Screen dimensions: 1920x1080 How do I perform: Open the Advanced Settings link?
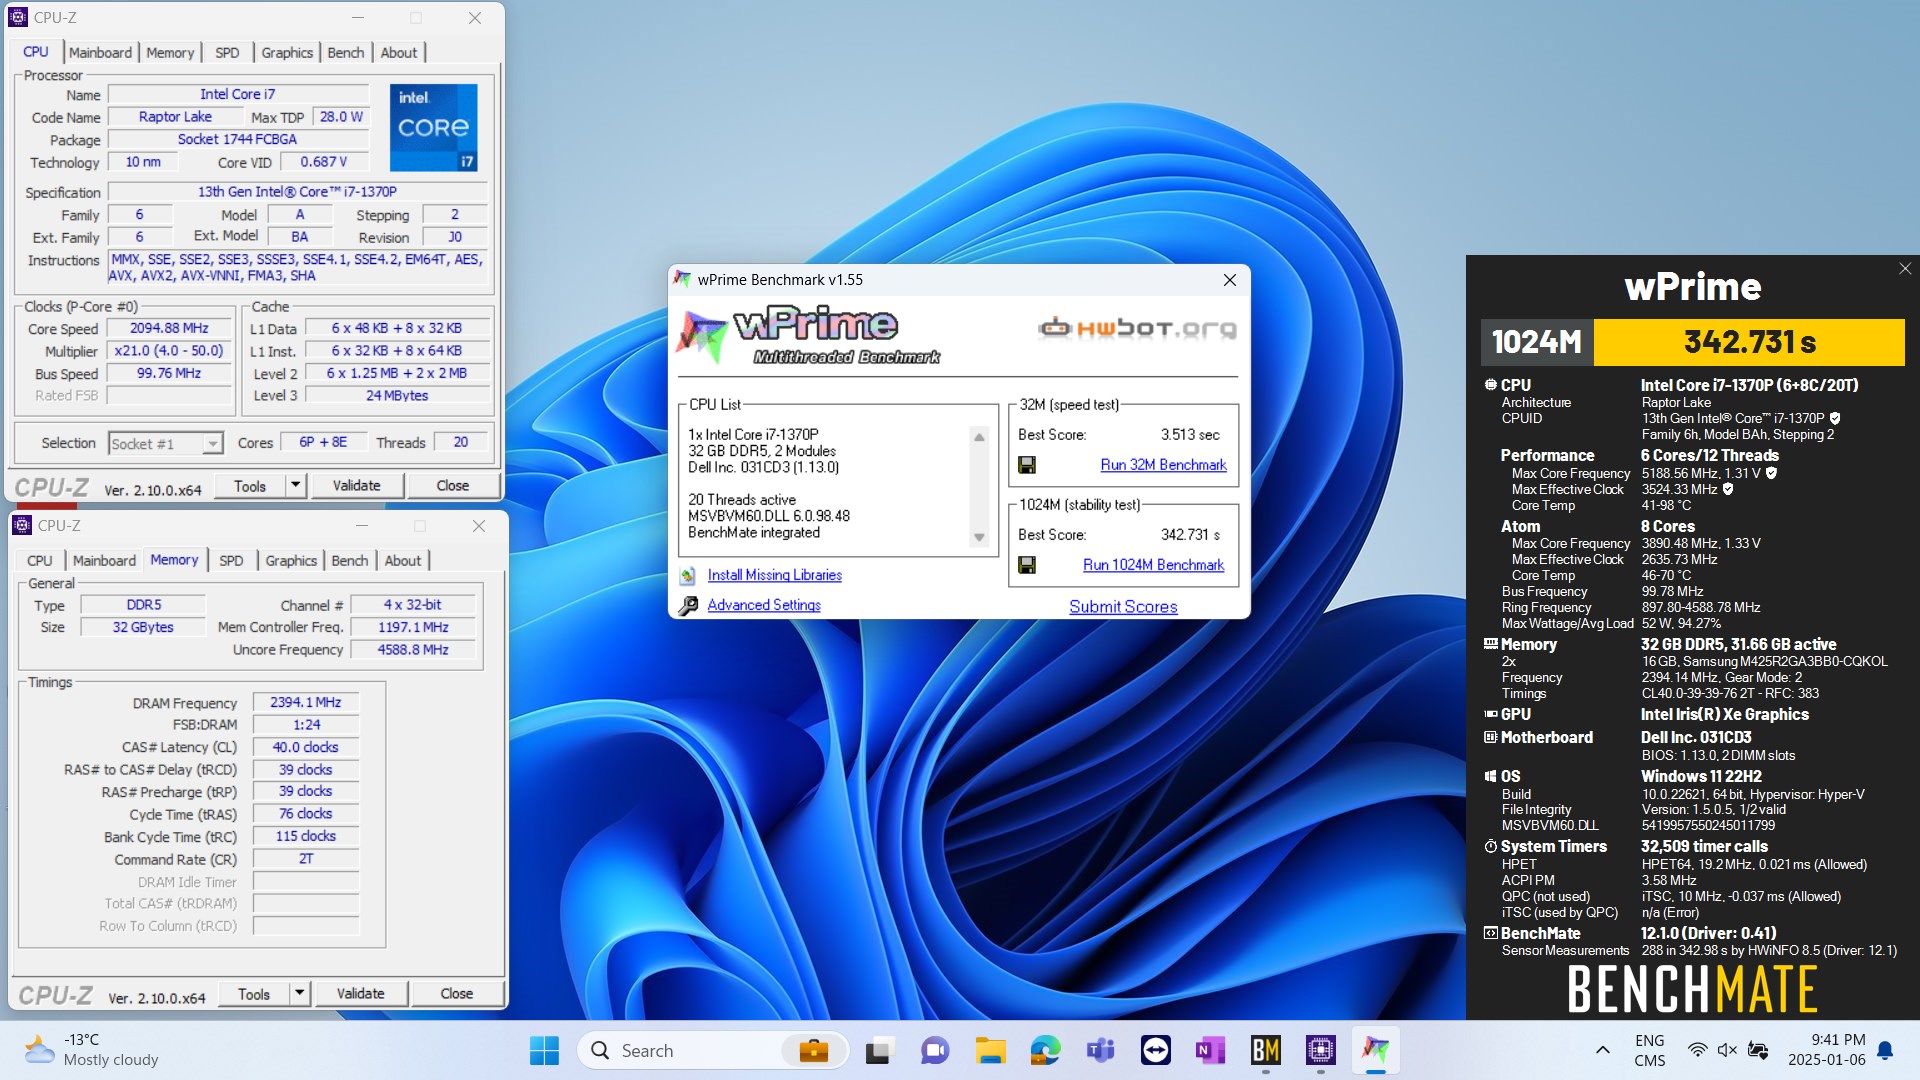pyautogui.click(x=764, y=605)
